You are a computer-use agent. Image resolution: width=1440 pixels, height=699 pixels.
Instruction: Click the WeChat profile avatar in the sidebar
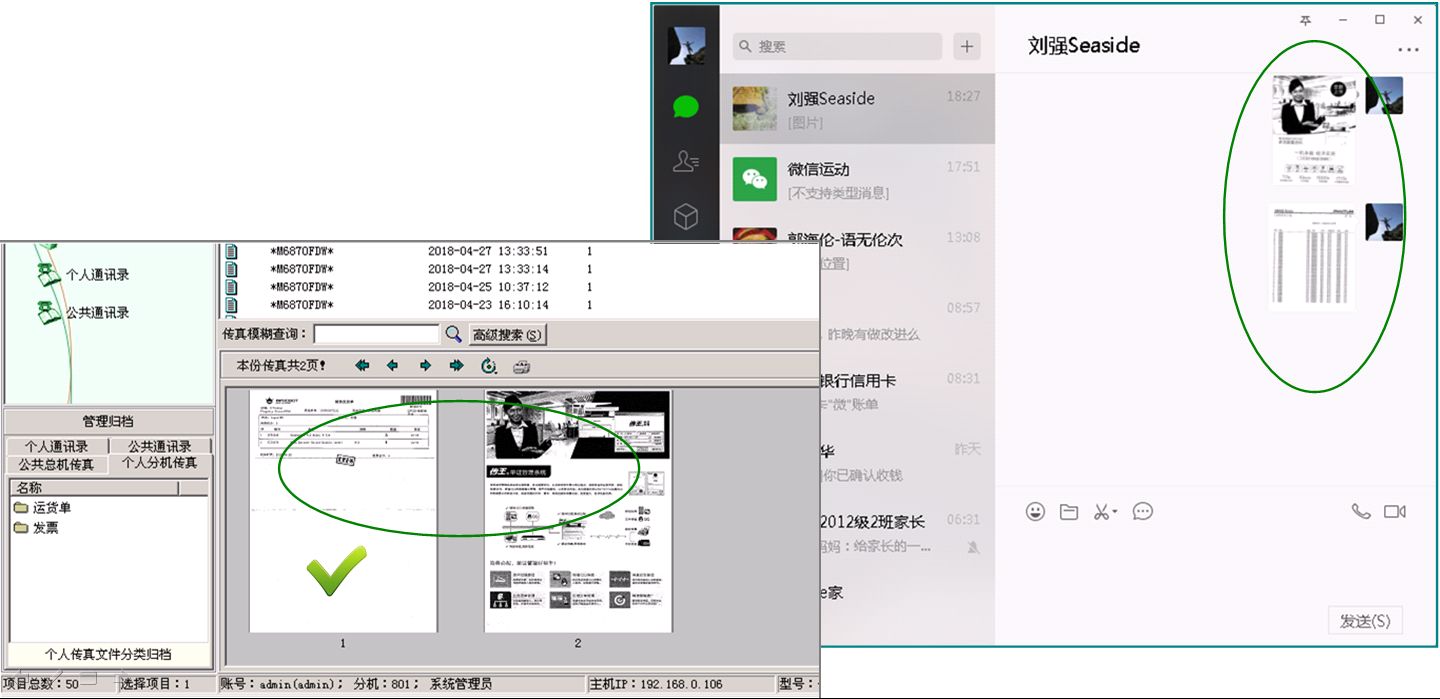[686, 46]
